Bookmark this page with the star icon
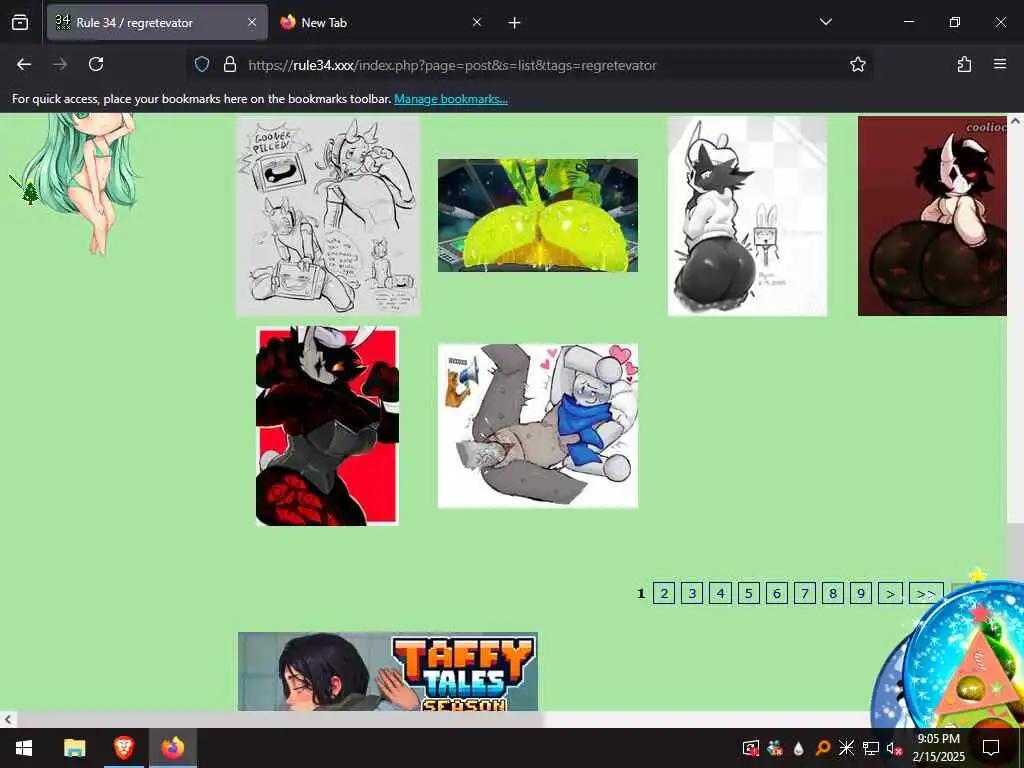1024x768 pixels. coord(857,65)
